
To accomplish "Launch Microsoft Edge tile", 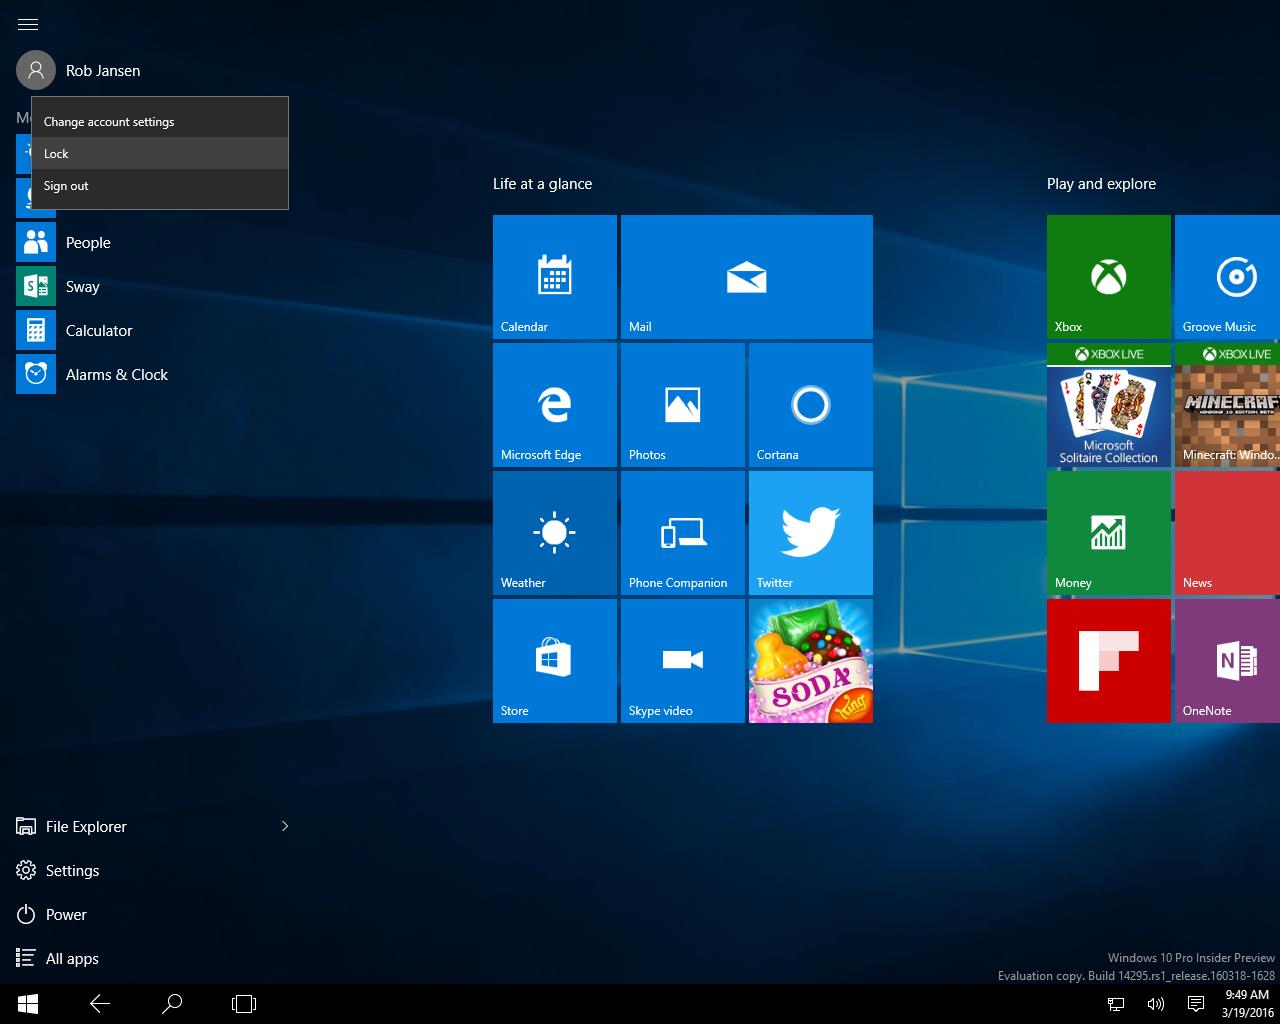I will coord(555,405).
